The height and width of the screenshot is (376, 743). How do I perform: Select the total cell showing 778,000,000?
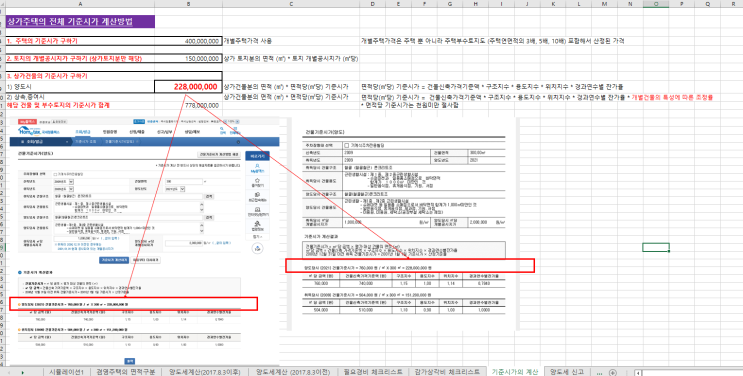pyautogui.click(x=188, y=105)
